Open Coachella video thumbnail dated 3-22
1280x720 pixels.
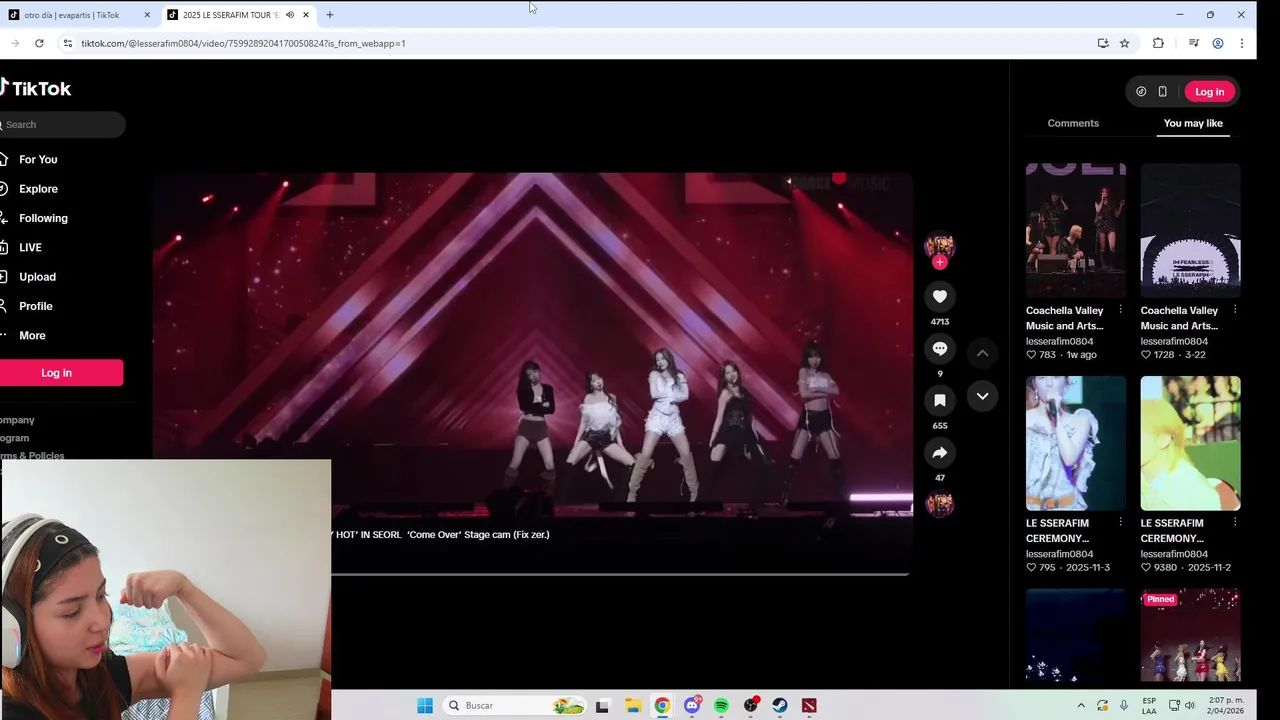(1190, 231)
